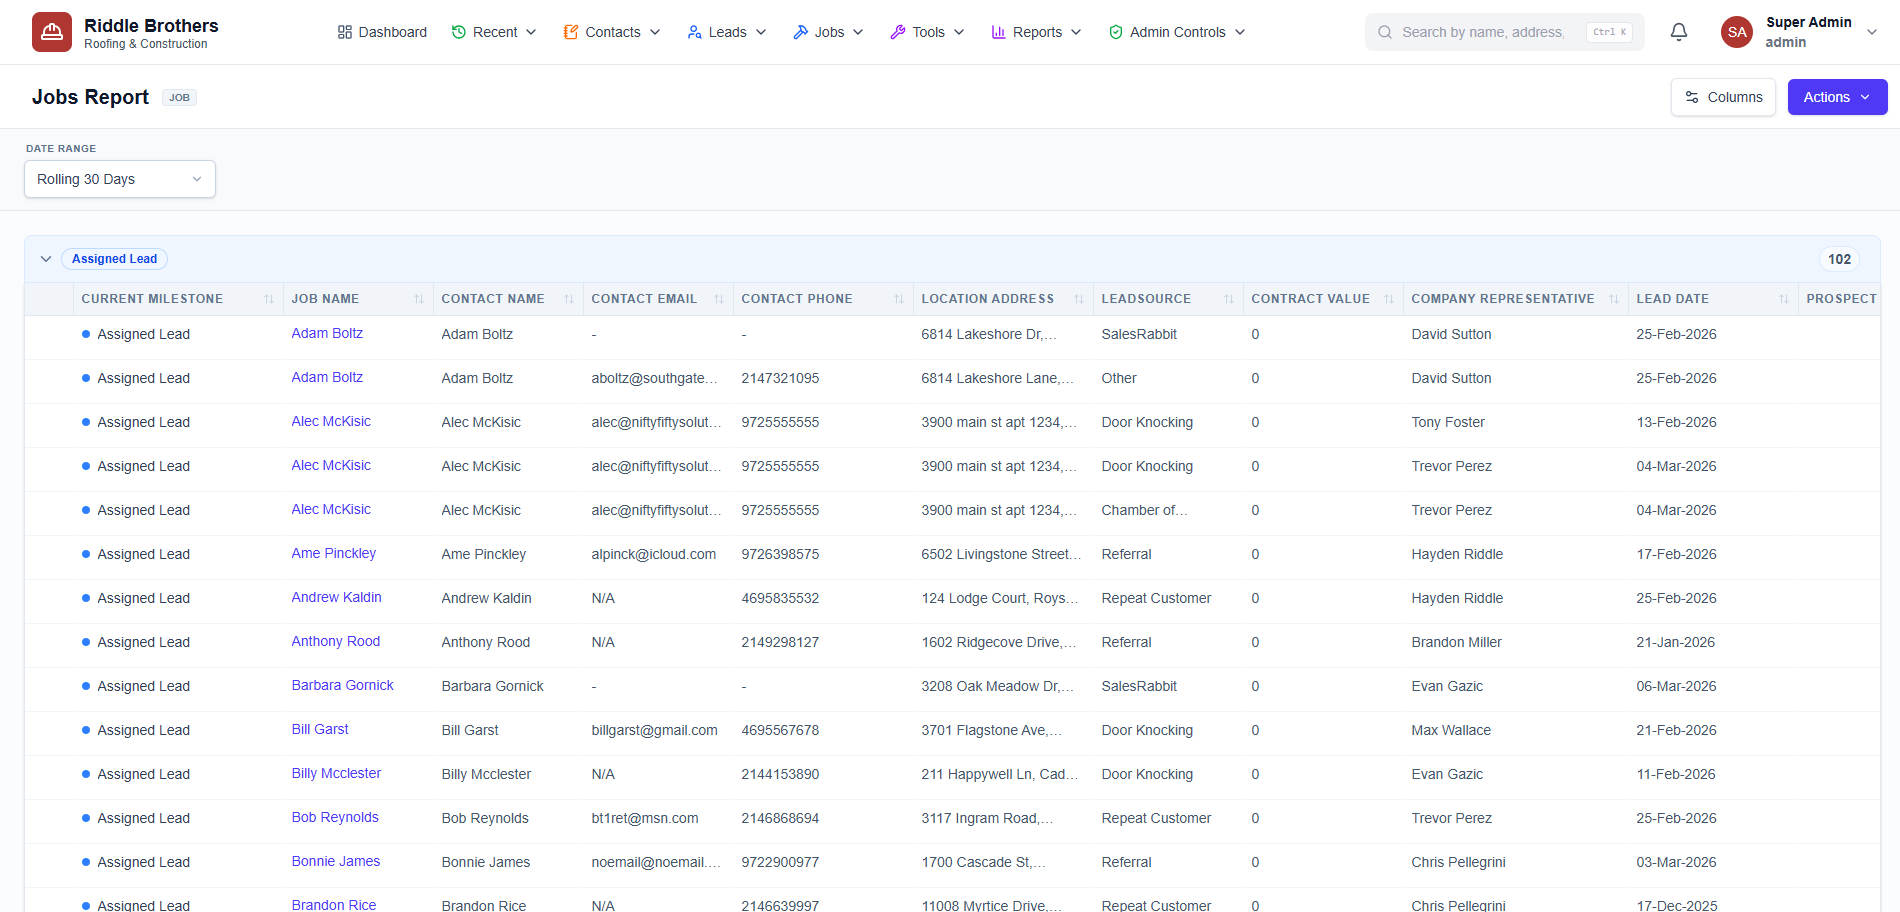Viewport: 1900px width, 912px height.
Task: Toggle sorting on the Job Name column
Action: [417, 298]
